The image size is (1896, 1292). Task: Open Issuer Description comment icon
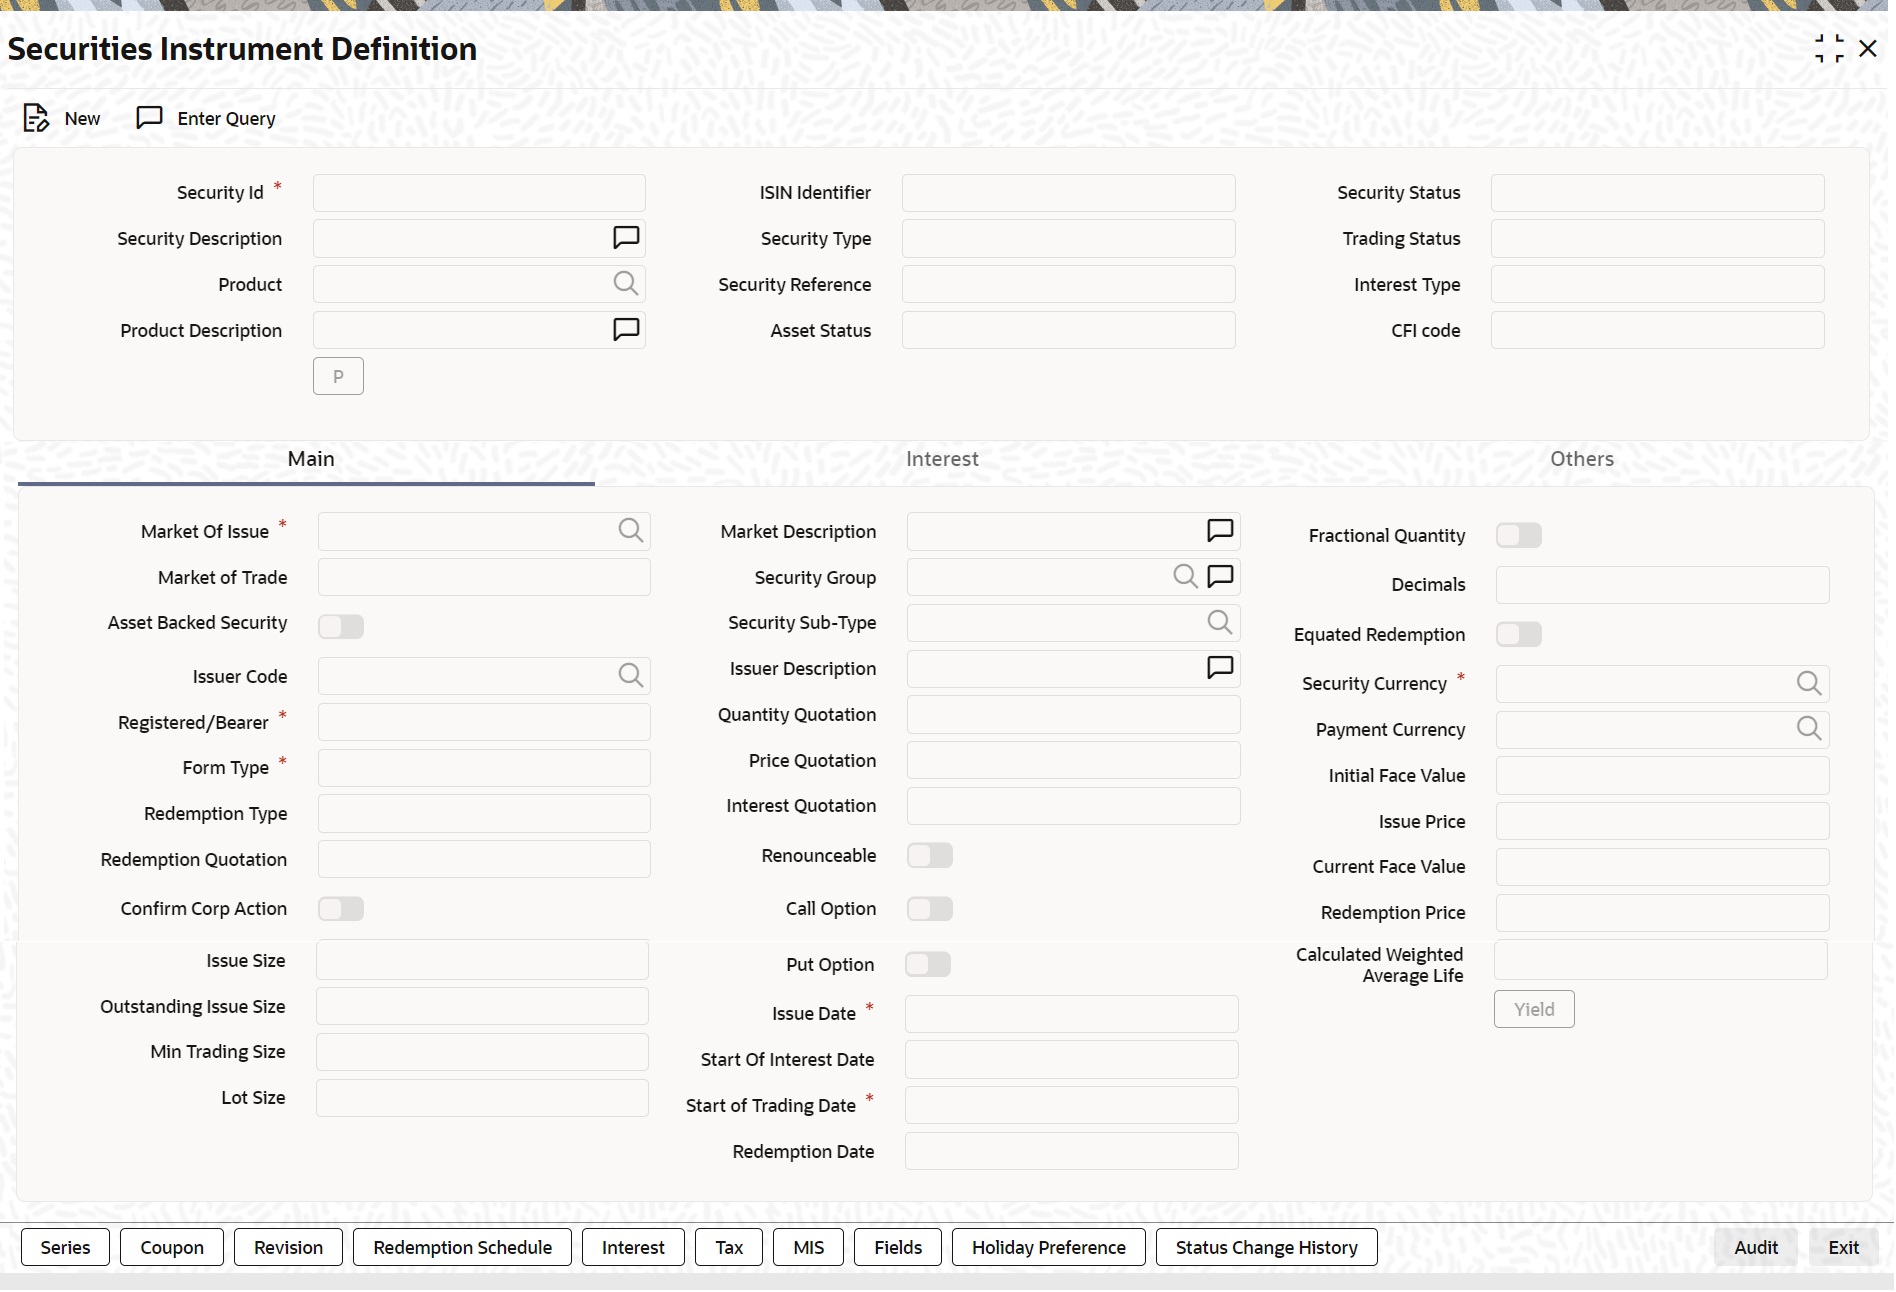click(x=1220, y=668)
